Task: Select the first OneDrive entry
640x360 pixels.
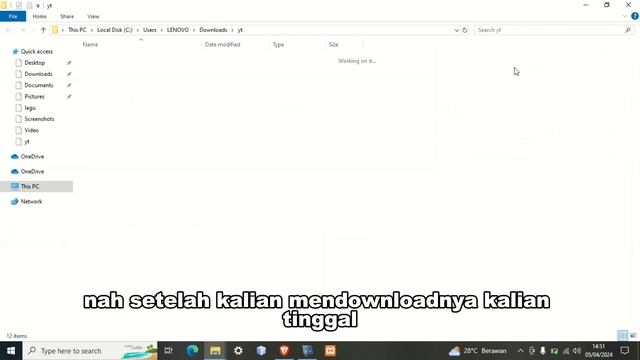Action: (32, 156)
